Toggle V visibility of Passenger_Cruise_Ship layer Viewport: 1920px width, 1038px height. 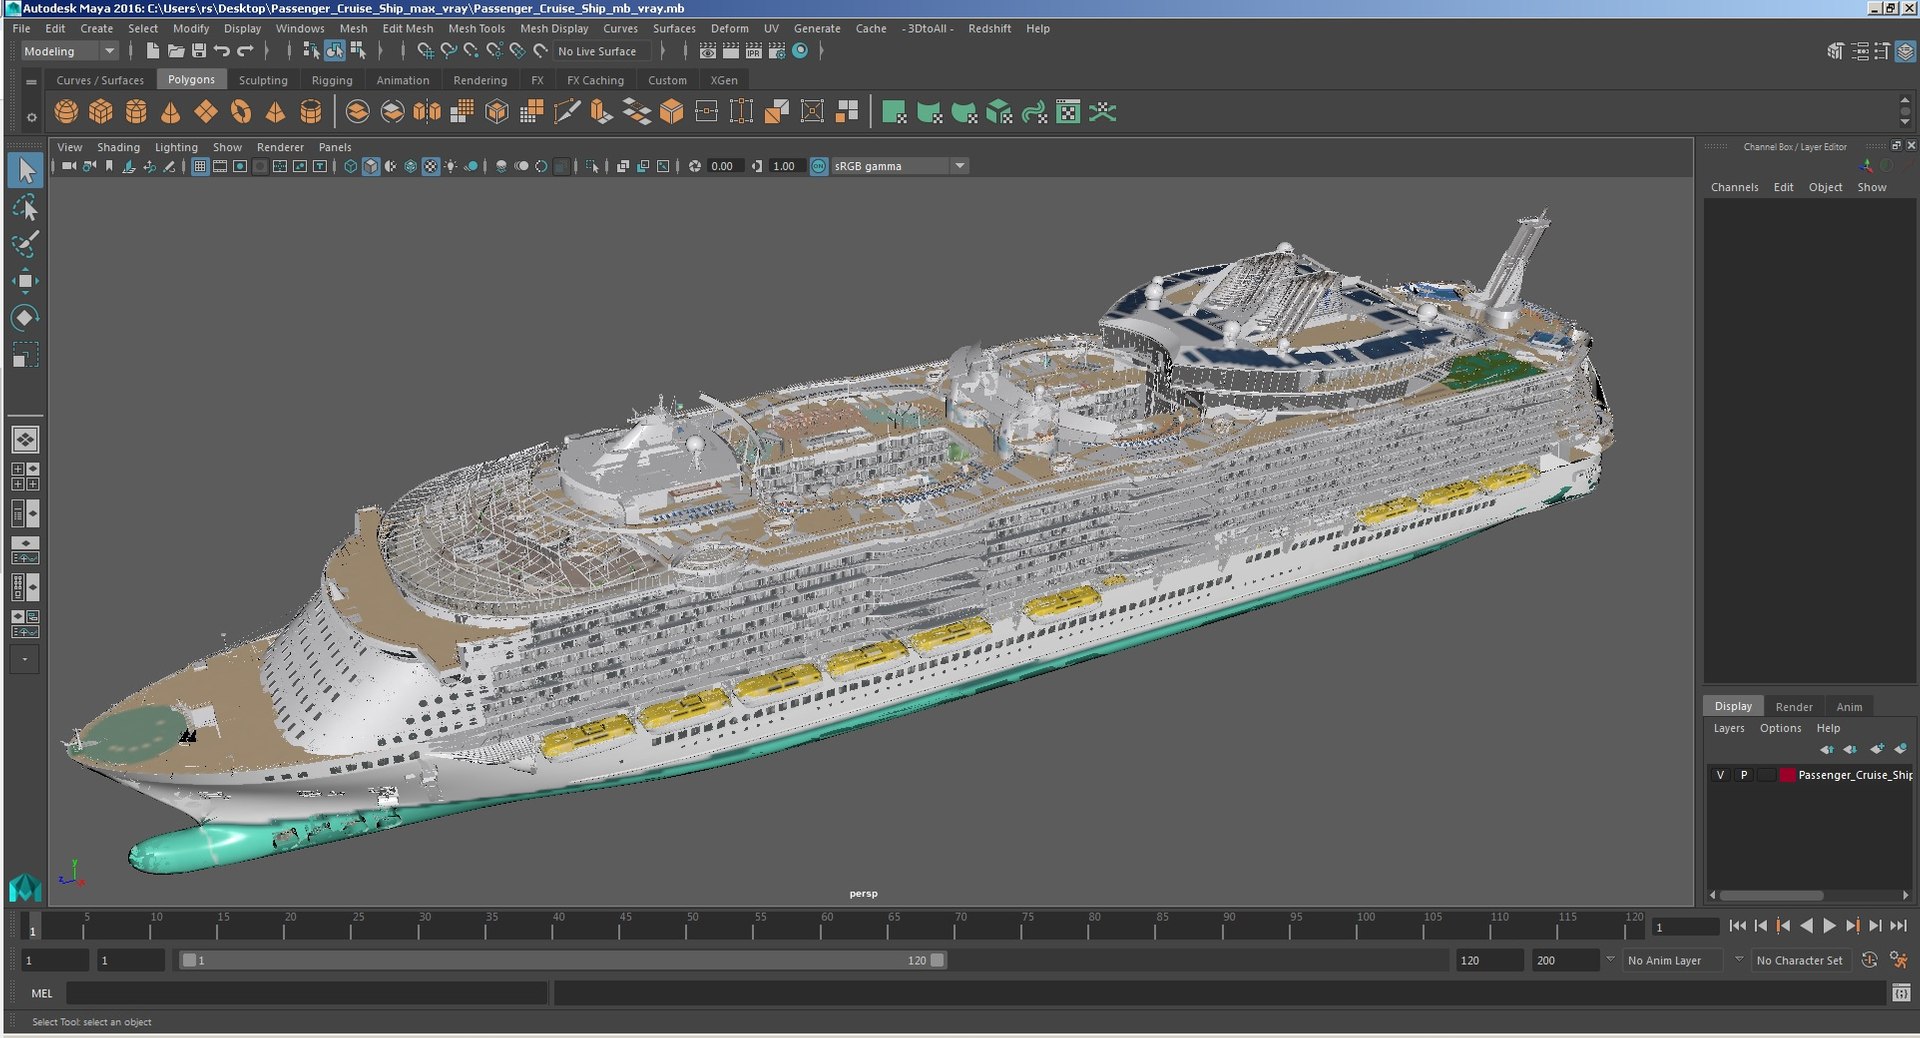coord(1720,775)
